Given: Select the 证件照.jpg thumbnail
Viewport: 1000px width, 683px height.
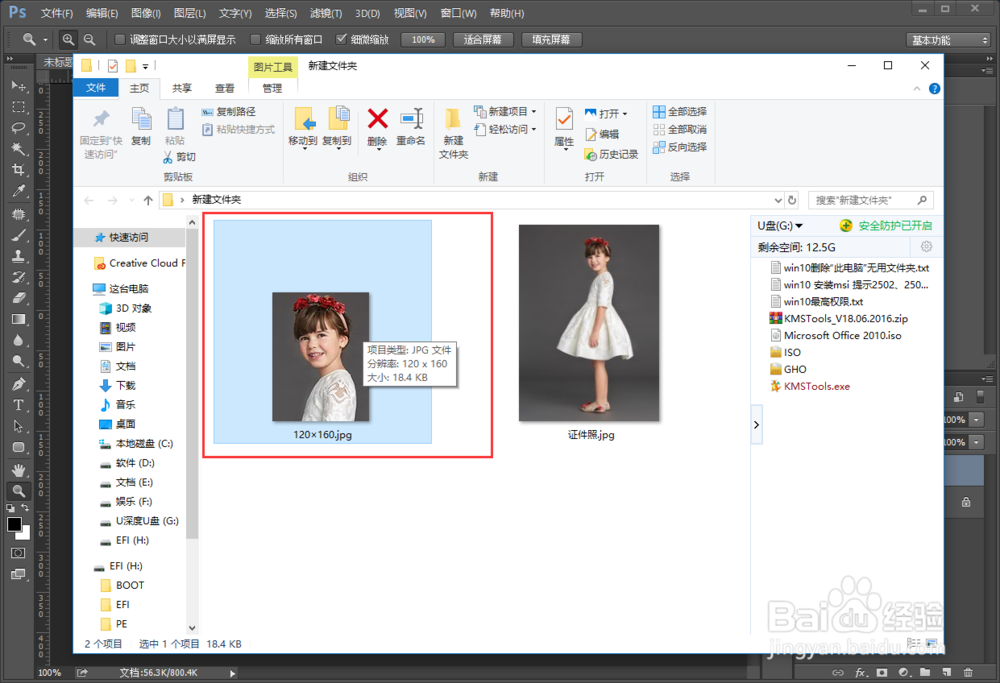Looking at the screenshot, I should [x=589, y=322].
